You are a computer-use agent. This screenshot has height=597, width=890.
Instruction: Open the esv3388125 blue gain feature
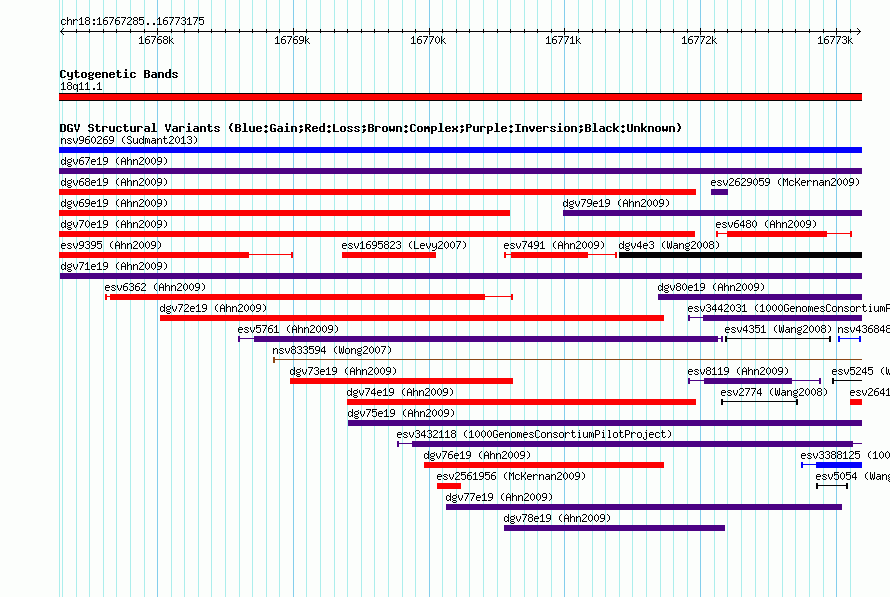pos(832,465)
